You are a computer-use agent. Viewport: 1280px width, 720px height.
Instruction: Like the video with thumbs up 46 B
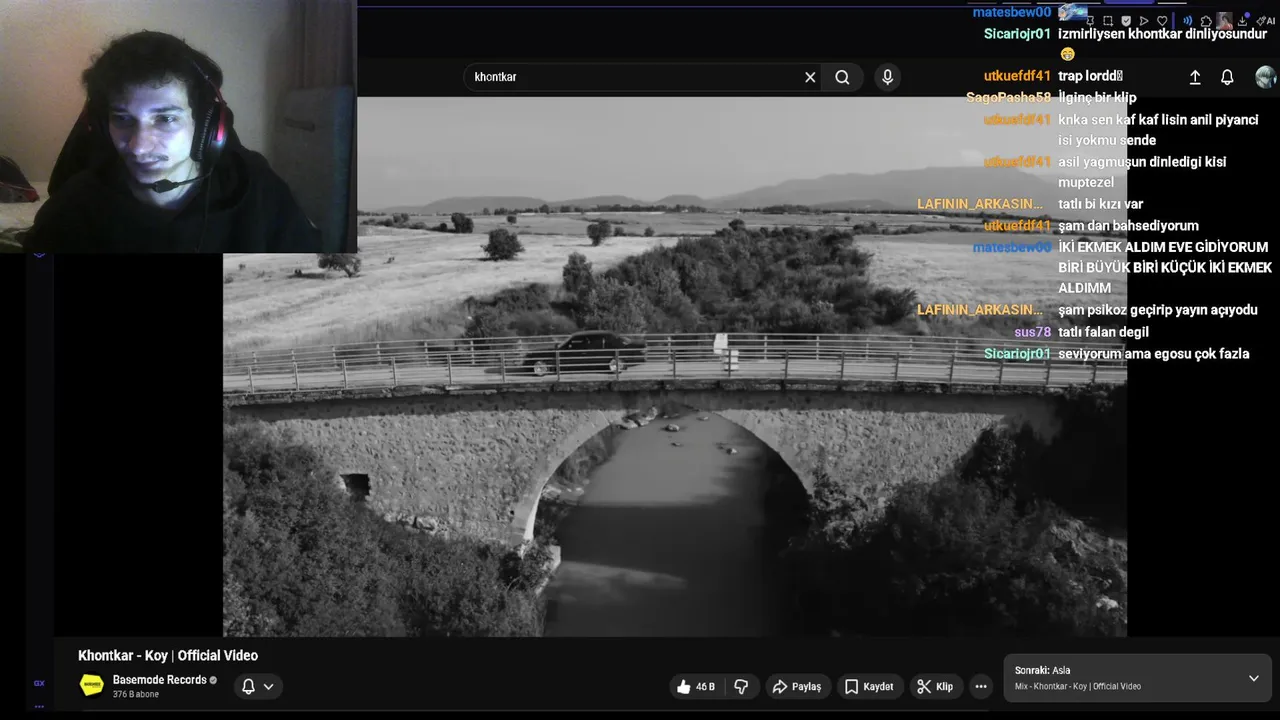click(x=696, y=687)
